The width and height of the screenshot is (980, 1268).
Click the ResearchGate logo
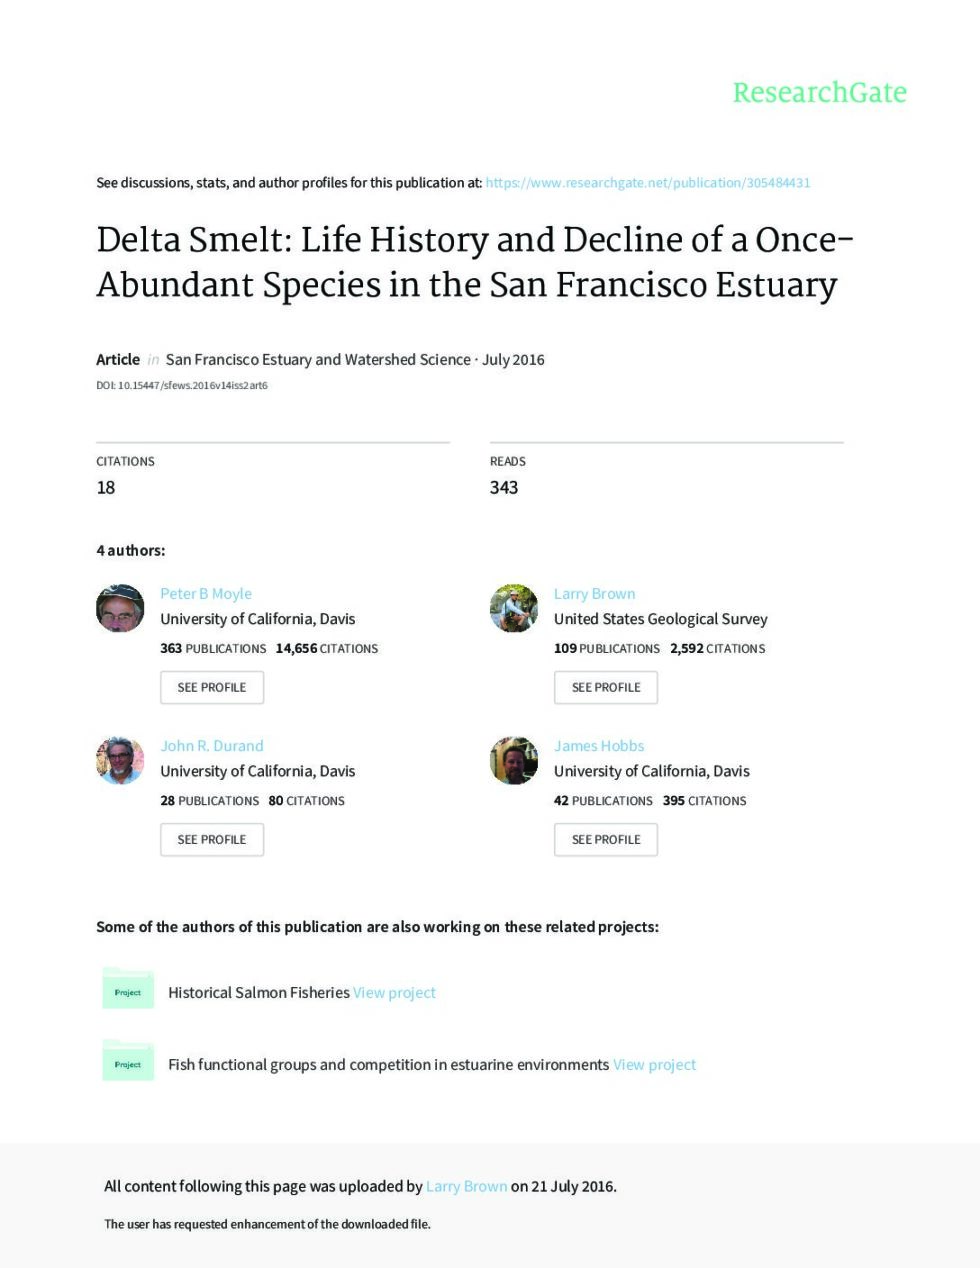click(819, 93)
